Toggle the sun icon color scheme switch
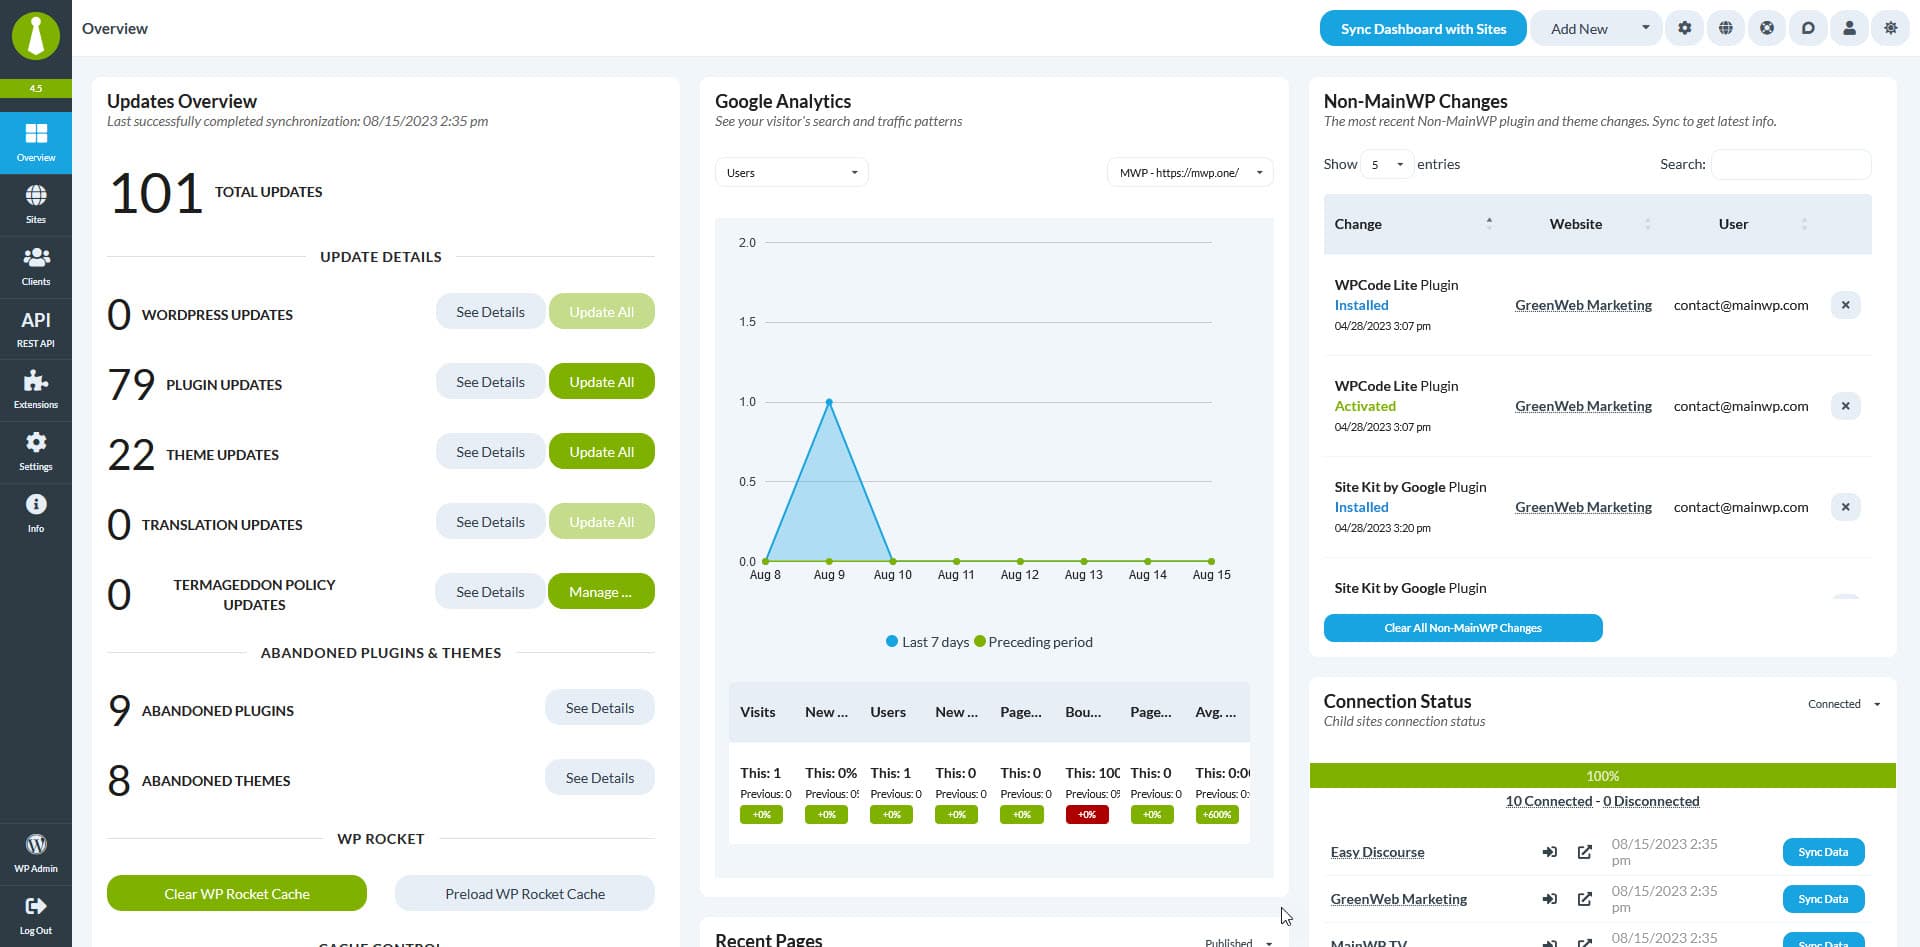The width and height of the screenshot is (1920, 947). pos(1890,28)
